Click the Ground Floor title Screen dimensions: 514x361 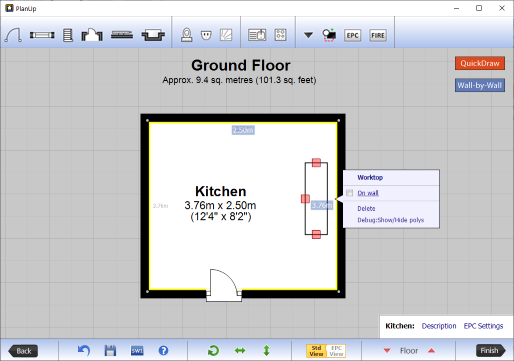click(241, 65)
